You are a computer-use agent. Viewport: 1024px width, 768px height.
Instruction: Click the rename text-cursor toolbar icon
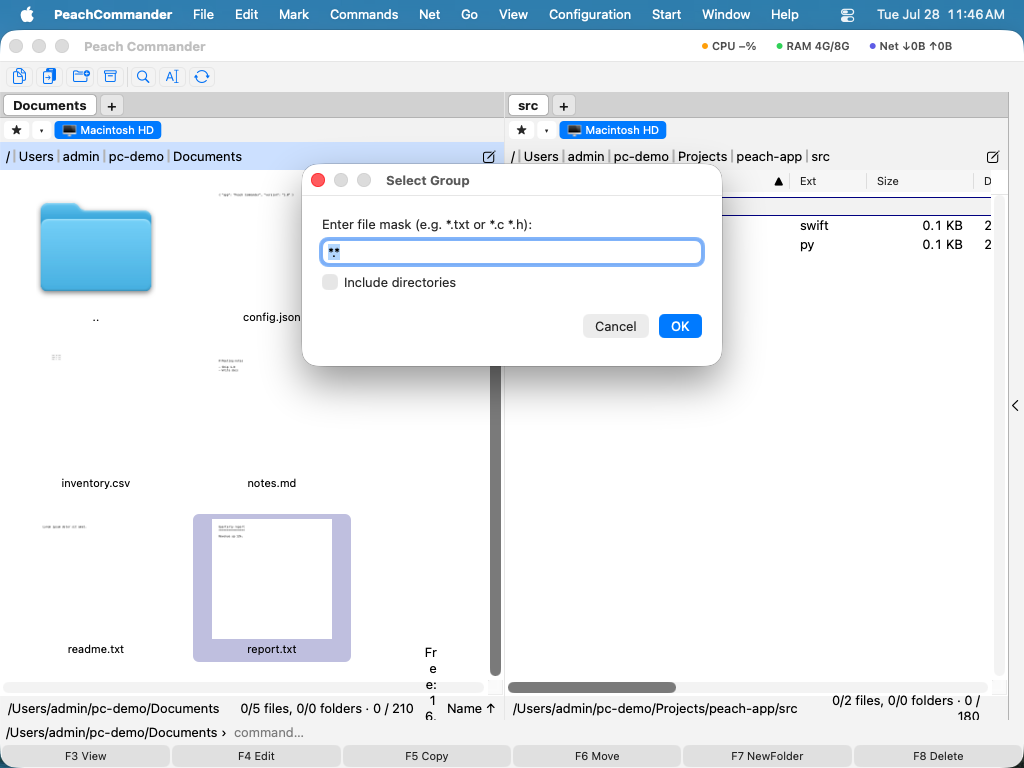click(172, 76)
